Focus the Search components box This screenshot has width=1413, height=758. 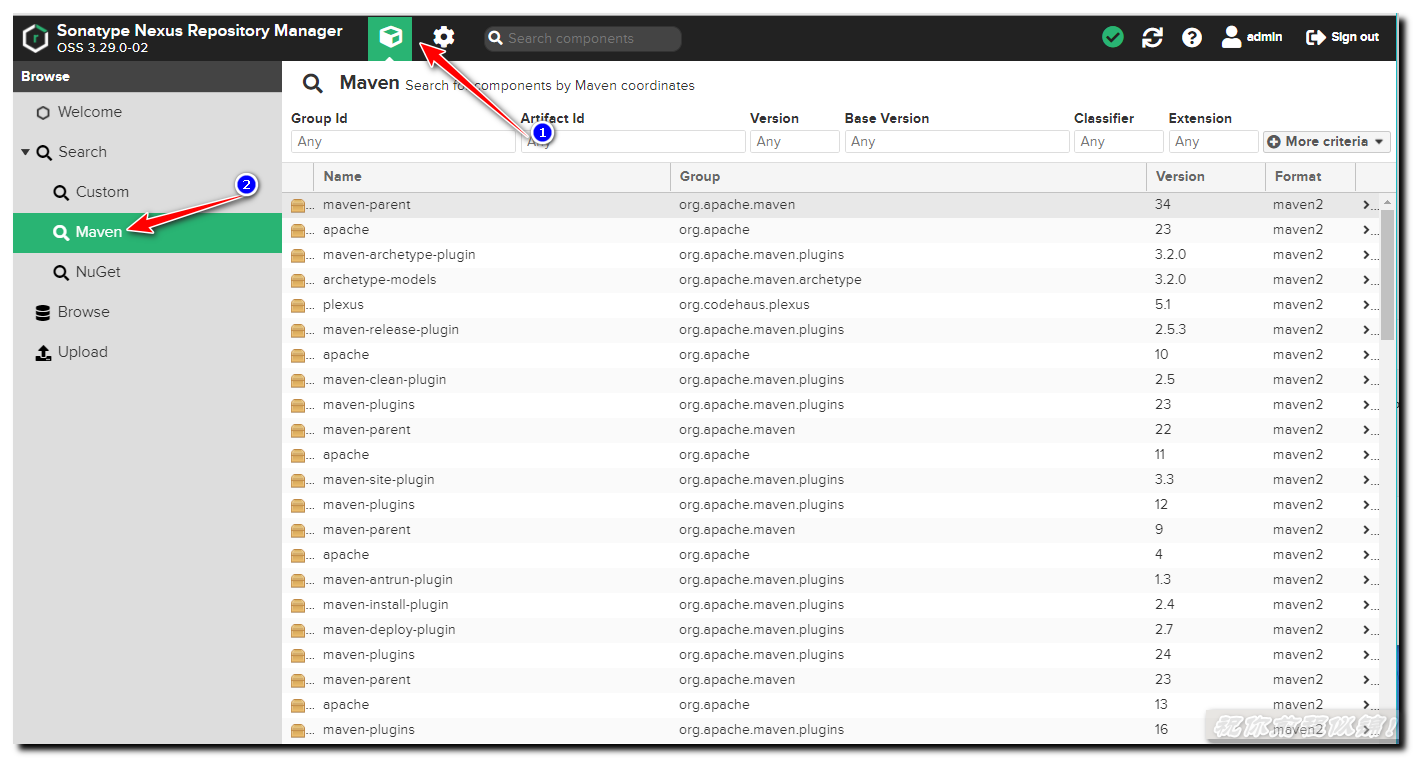pos(583,38)
